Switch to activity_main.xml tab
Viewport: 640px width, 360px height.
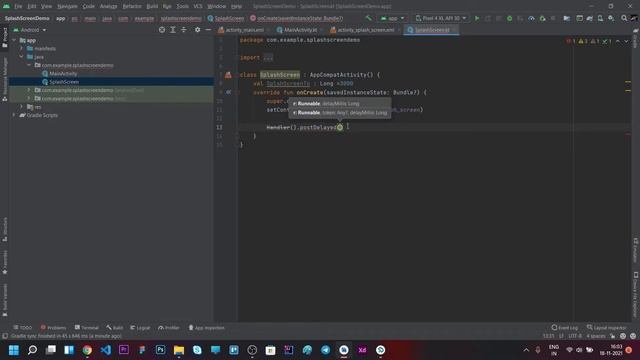tap(244, 30)
